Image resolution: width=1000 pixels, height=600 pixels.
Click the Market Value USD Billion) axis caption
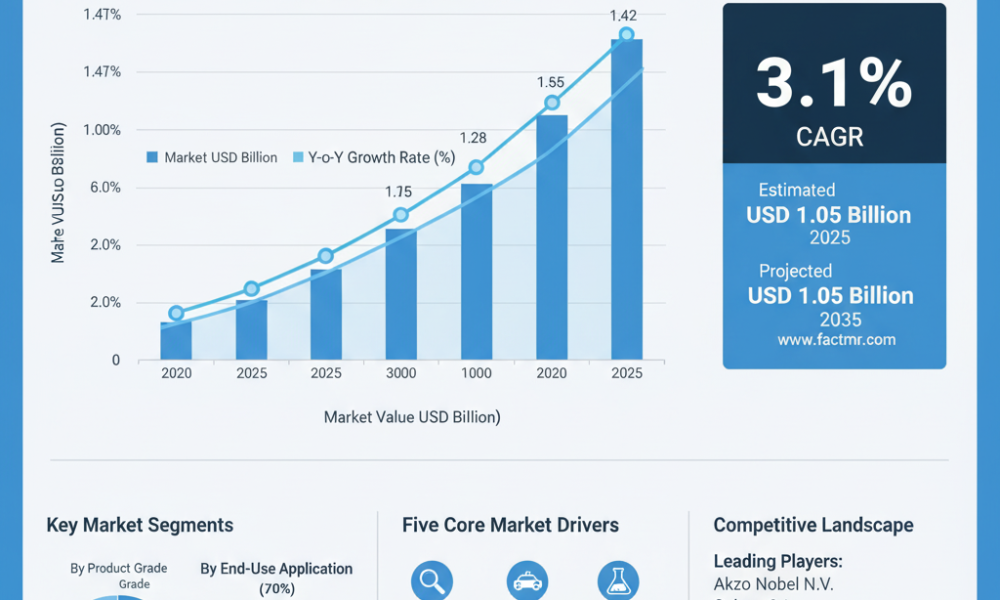click(412, 417)
